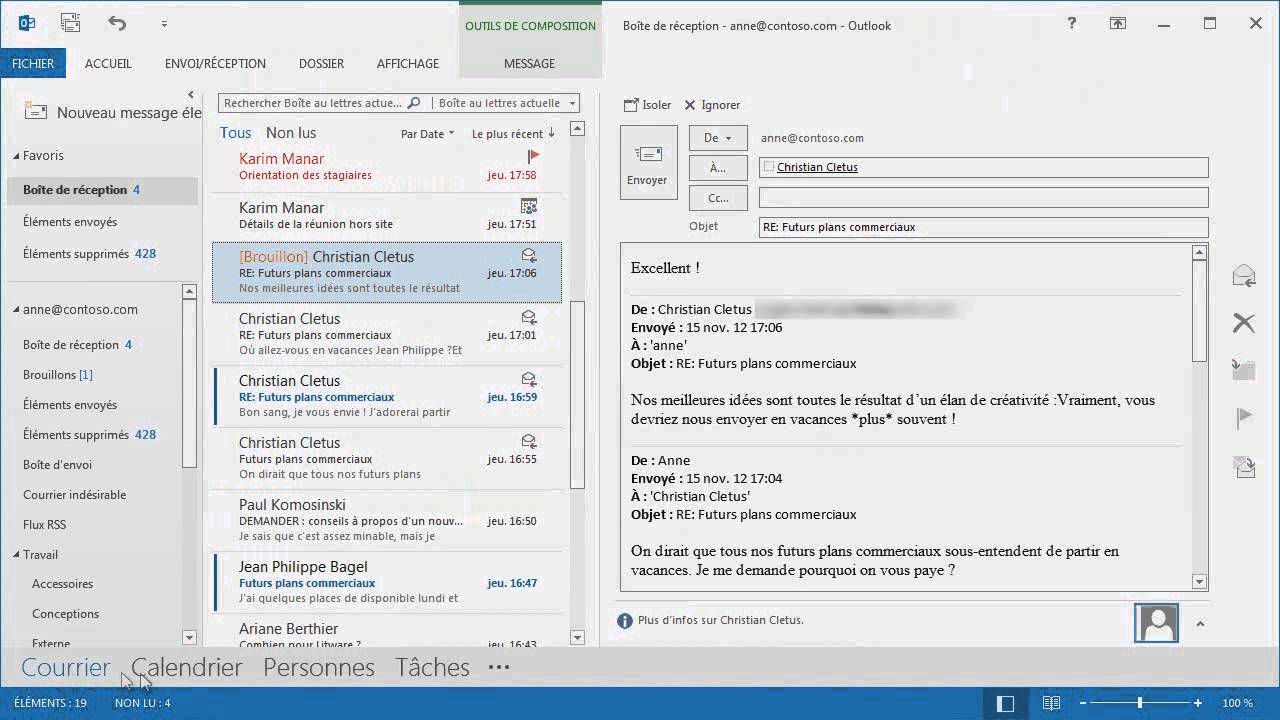The height and width of the screenshot is (720, 1280).
Task: Click replied icon on the 17:01 Christian Cletus message
Action: (529, 317)
